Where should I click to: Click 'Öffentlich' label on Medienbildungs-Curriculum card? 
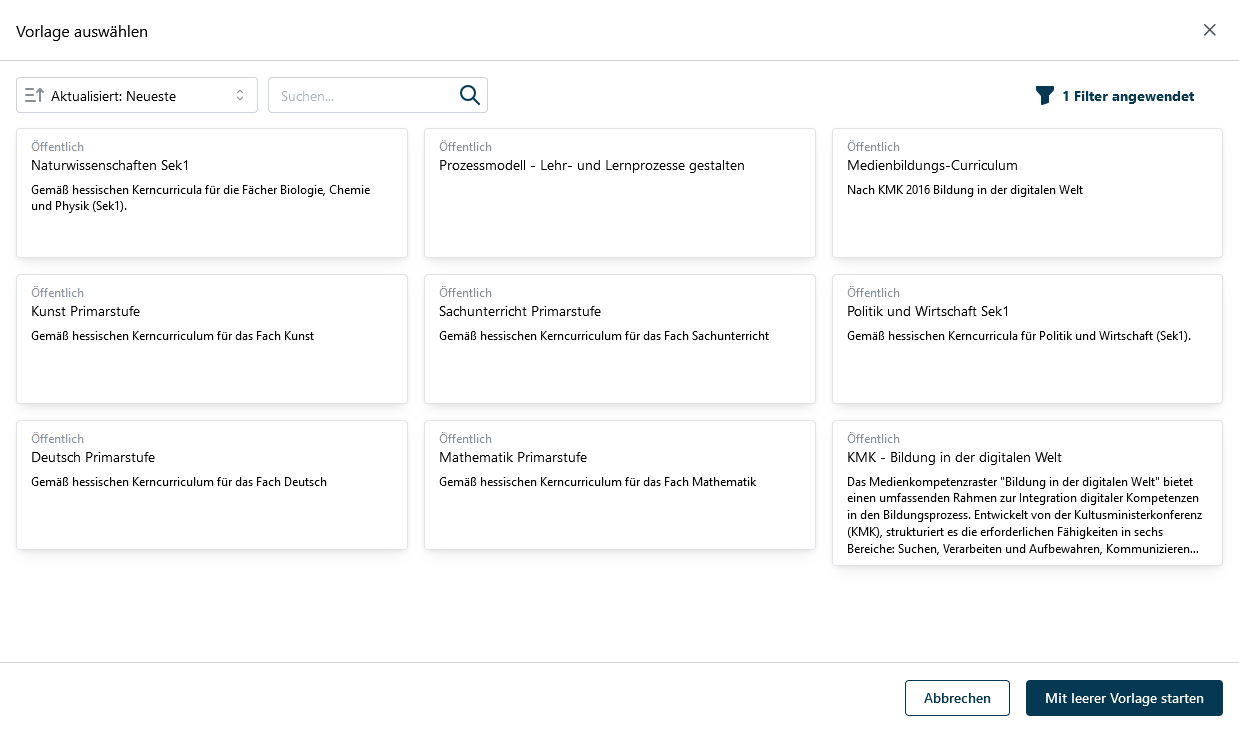coord(873,147)
